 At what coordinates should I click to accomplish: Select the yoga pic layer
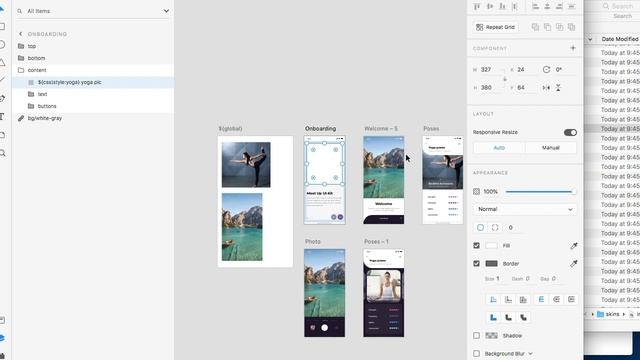coord(93,82)
